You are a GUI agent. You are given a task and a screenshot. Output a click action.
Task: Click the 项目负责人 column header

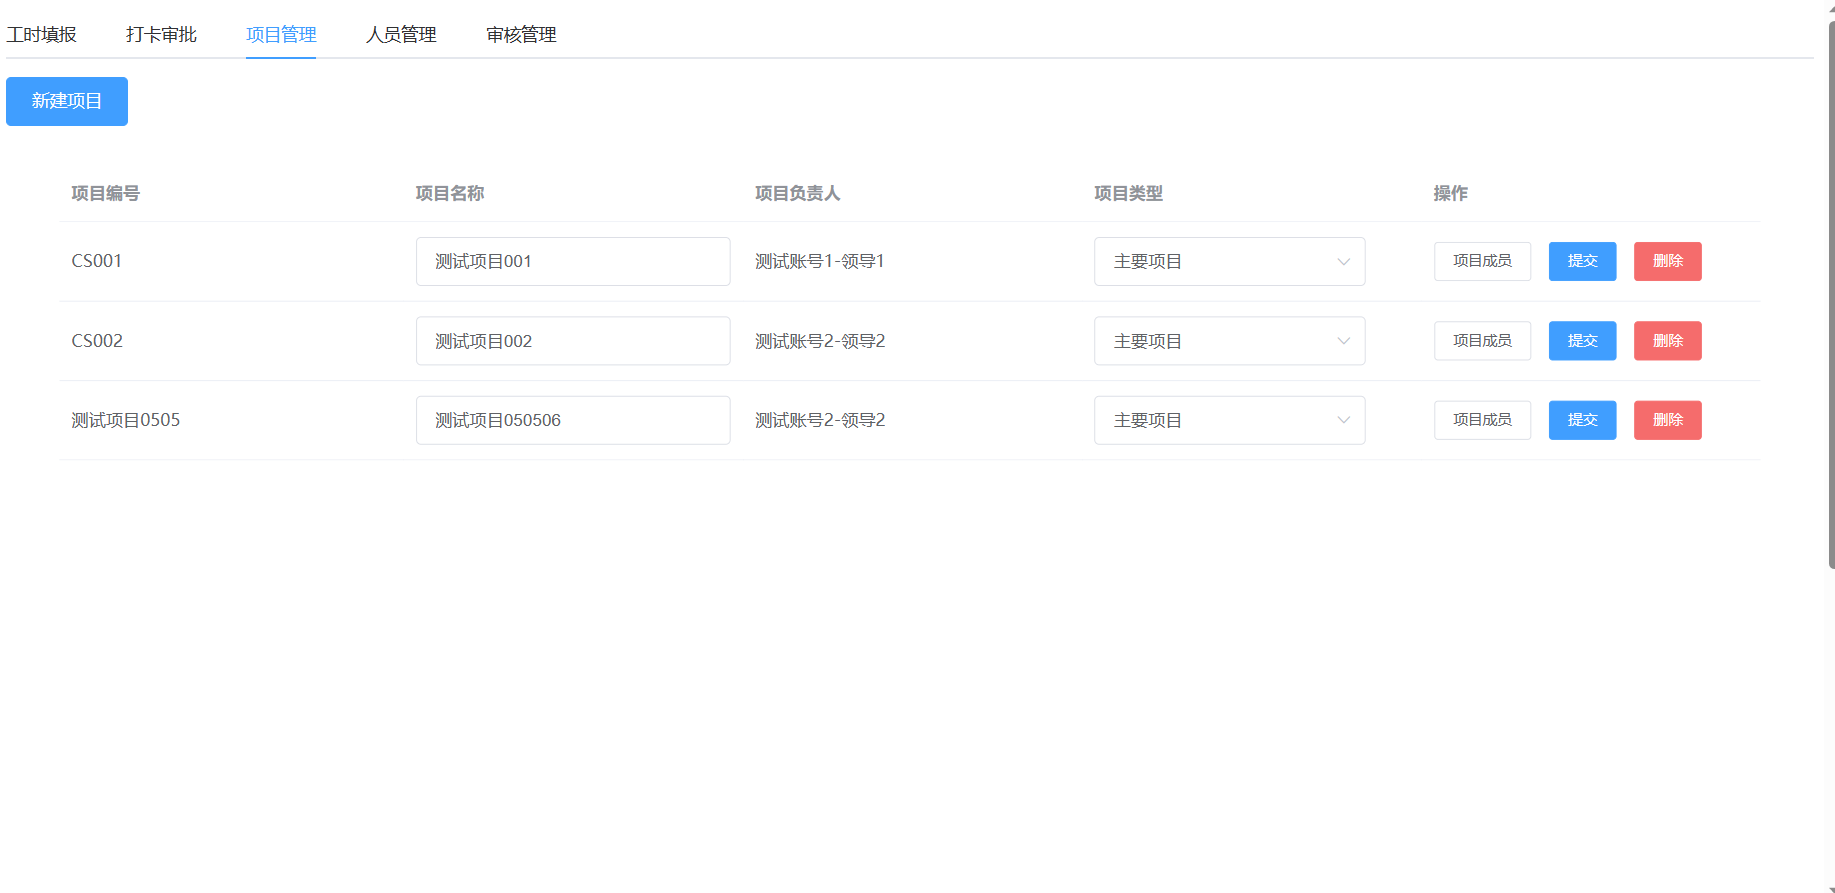click(797, 193)
